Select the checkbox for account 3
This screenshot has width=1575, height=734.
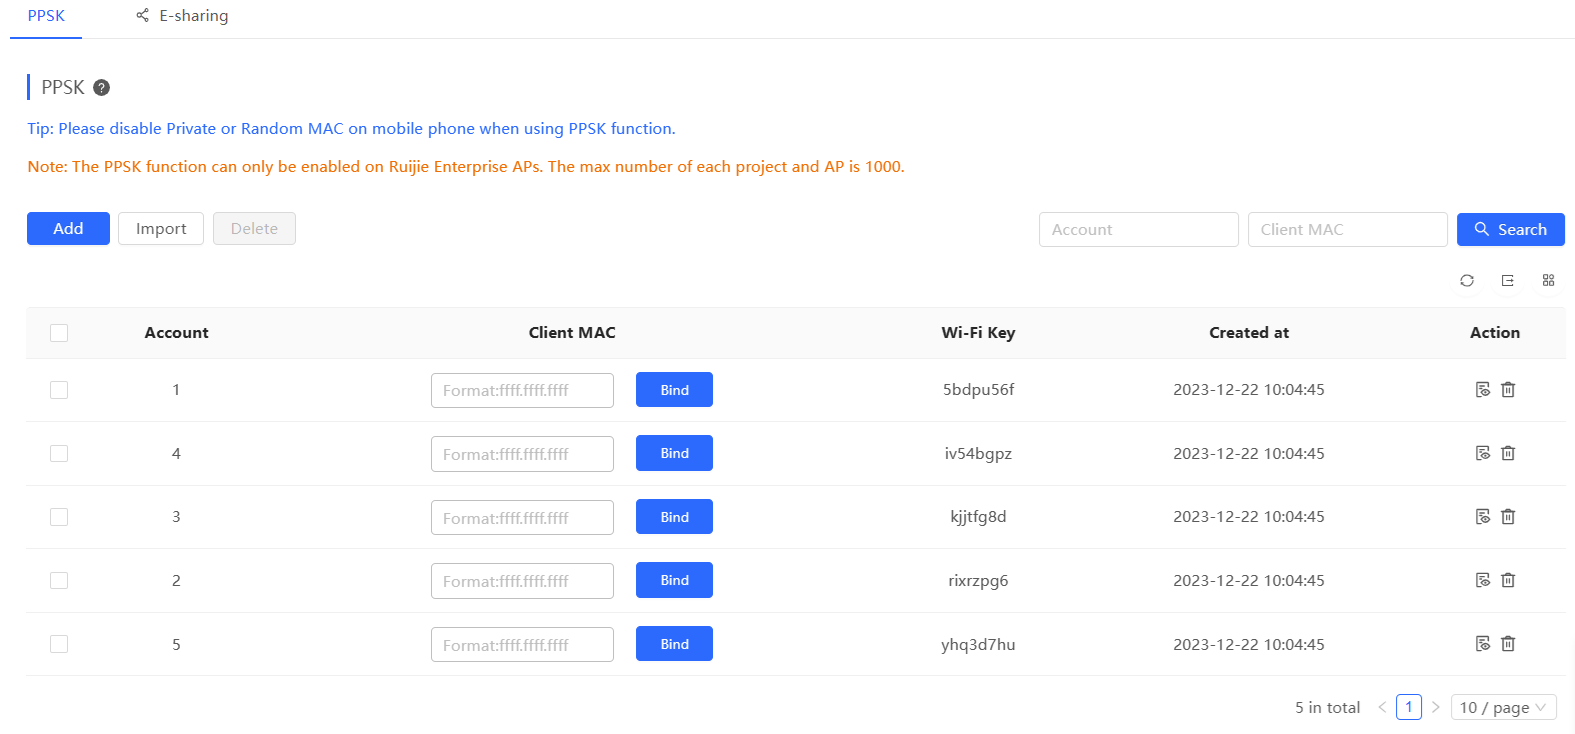click(x=59, y=517)
